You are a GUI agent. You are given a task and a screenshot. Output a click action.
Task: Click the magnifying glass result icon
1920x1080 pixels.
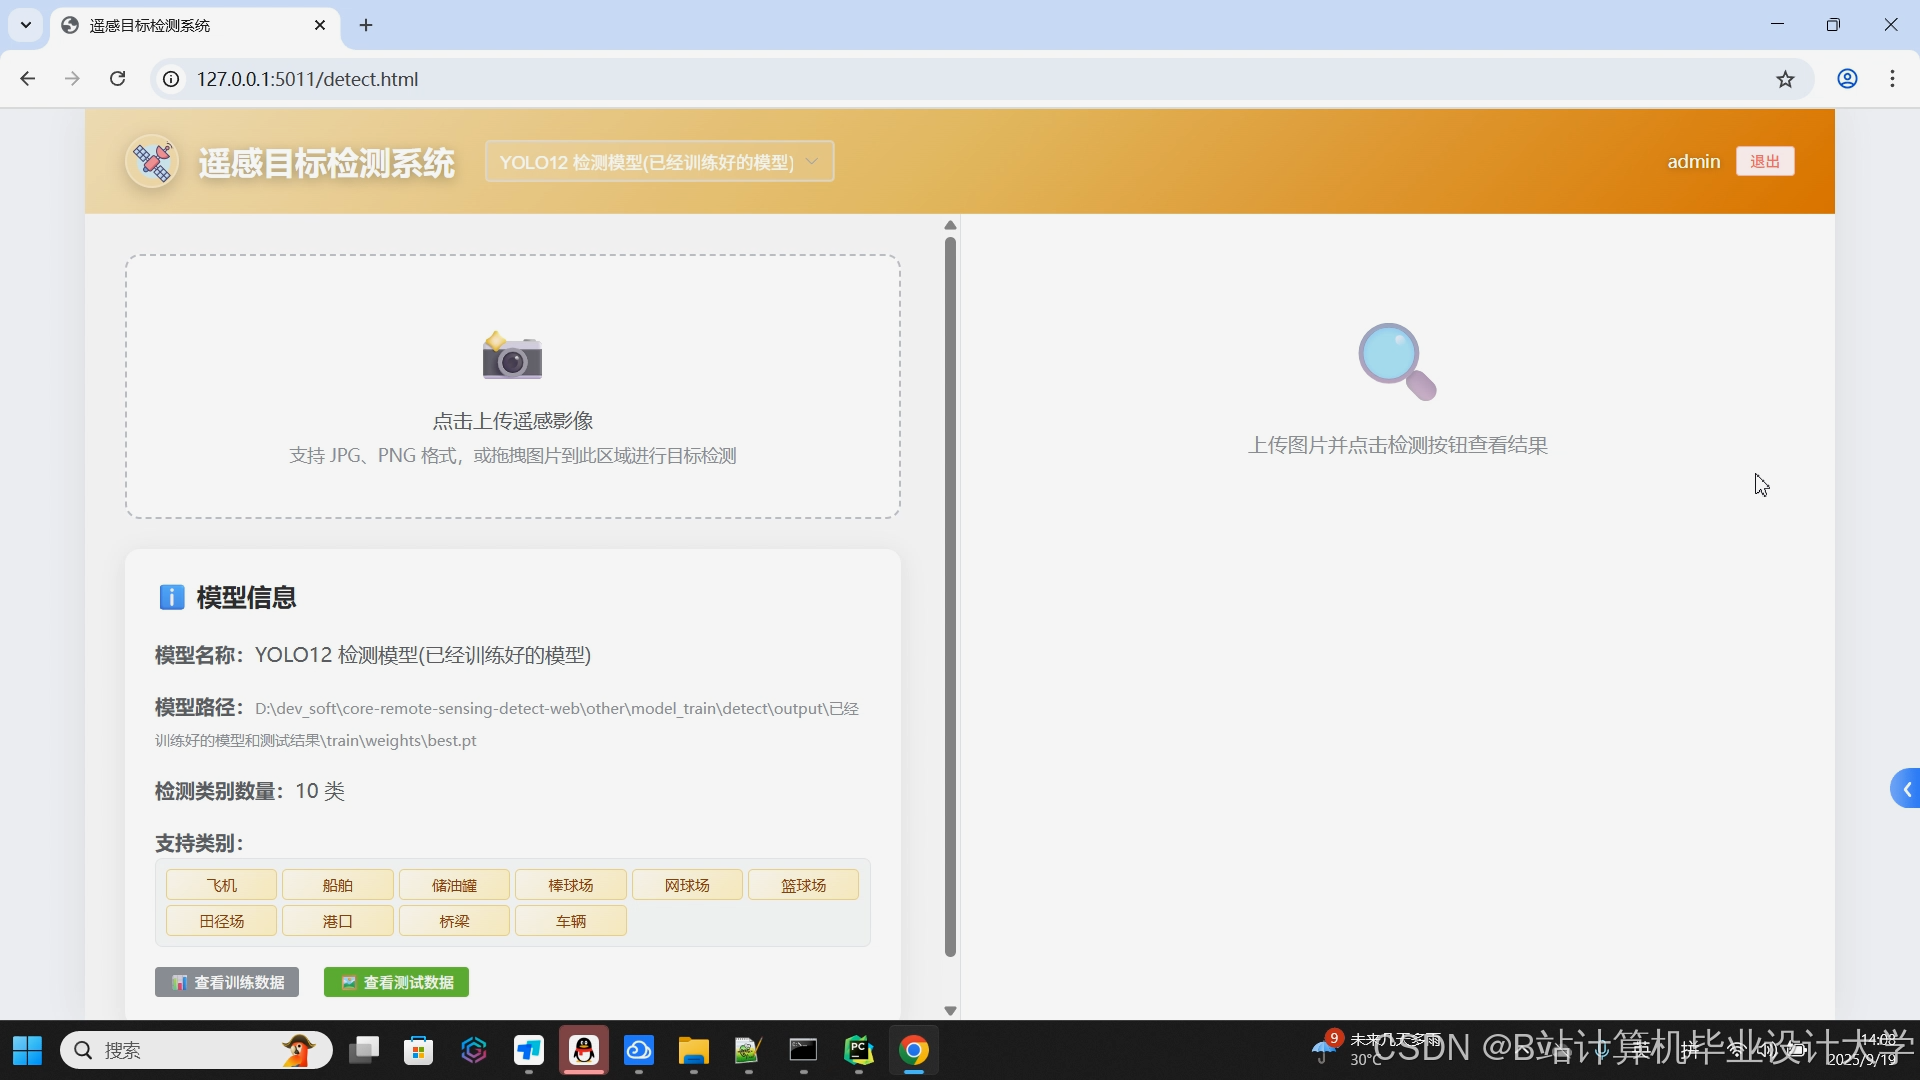pos(1397,361)
